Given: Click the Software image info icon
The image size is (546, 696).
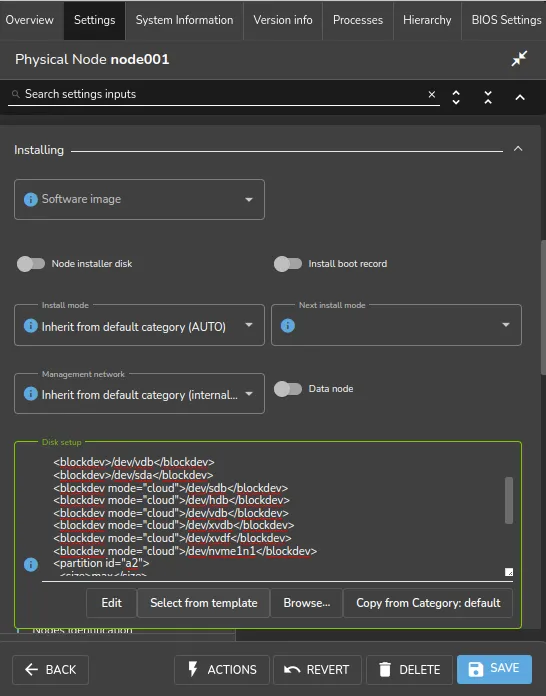Looking at the screenshot, I should [31, 199].
